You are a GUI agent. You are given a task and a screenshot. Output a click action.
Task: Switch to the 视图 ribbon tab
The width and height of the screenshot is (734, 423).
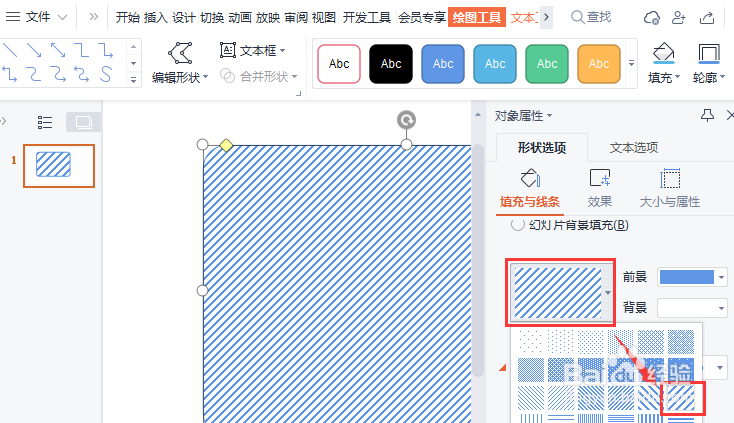(x=324, y=18)
